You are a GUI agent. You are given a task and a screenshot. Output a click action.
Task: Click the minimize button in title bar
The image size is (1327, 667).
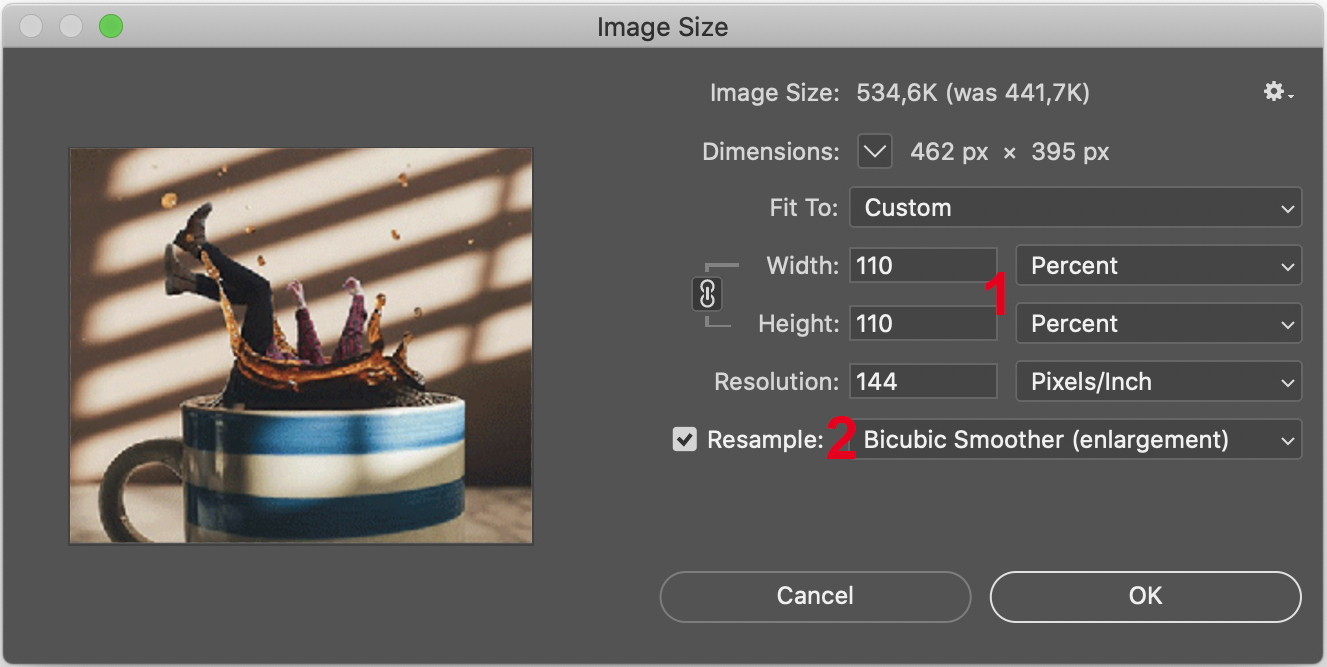pyautogui.click(x=70, y=27)
